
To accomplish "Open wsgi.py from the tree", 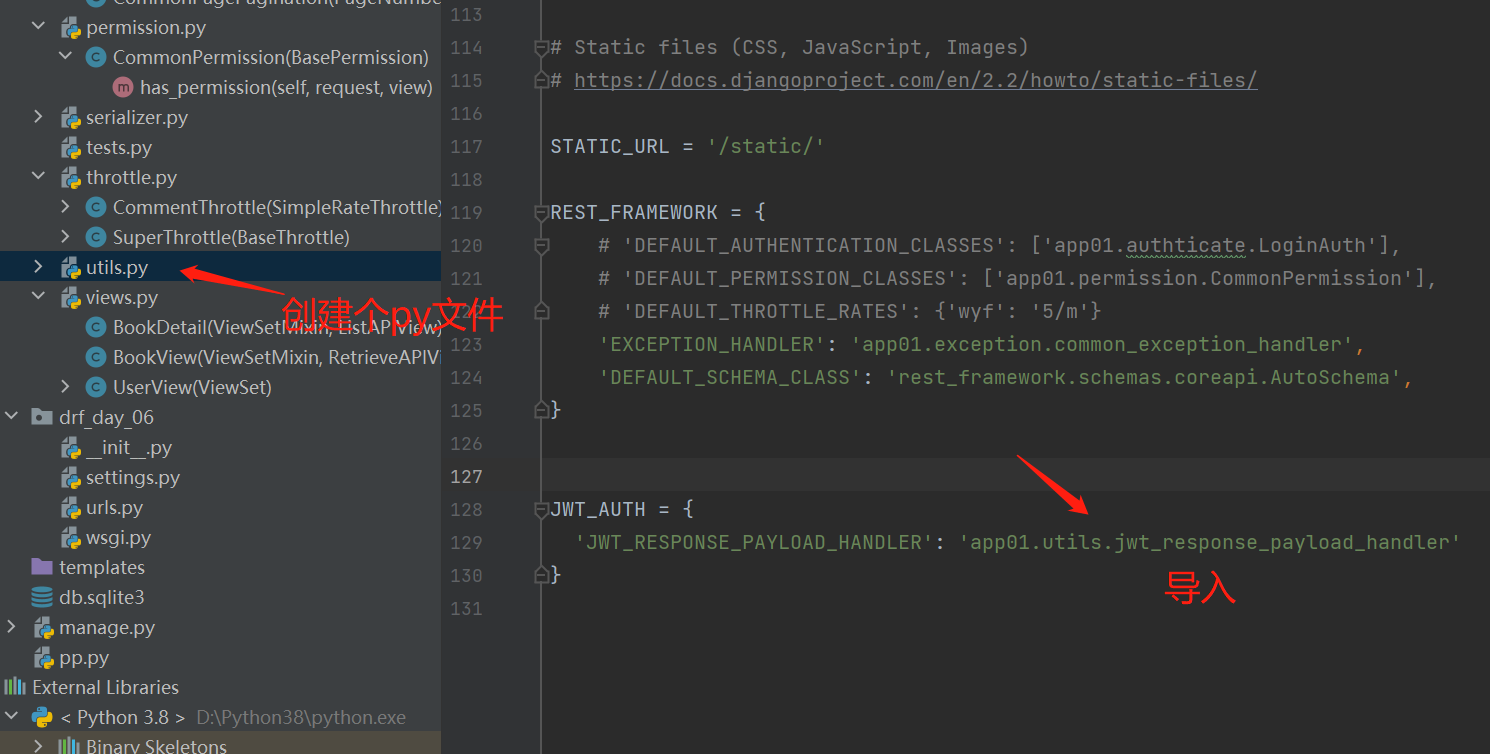I will pos(118,537).
